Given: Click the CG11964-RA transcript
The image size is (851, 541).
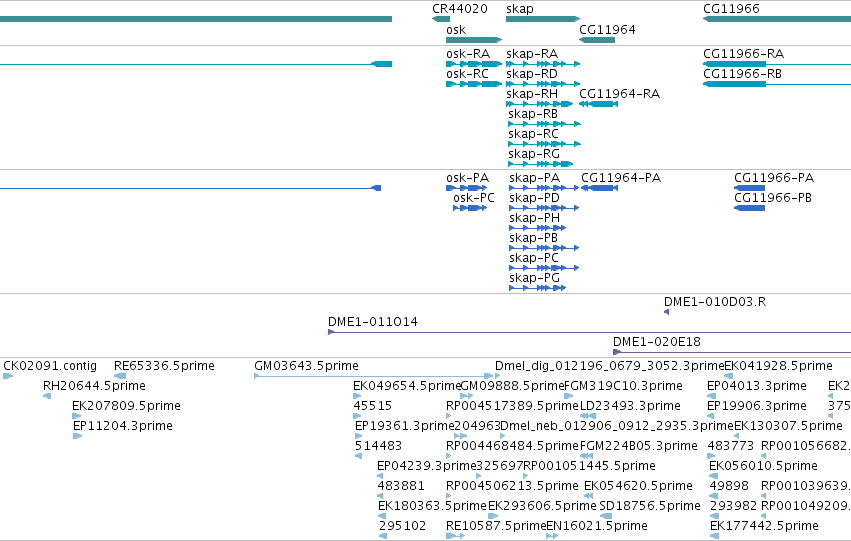Looking at the screenshot, I should pyautogui.click(x=599, y=104).
